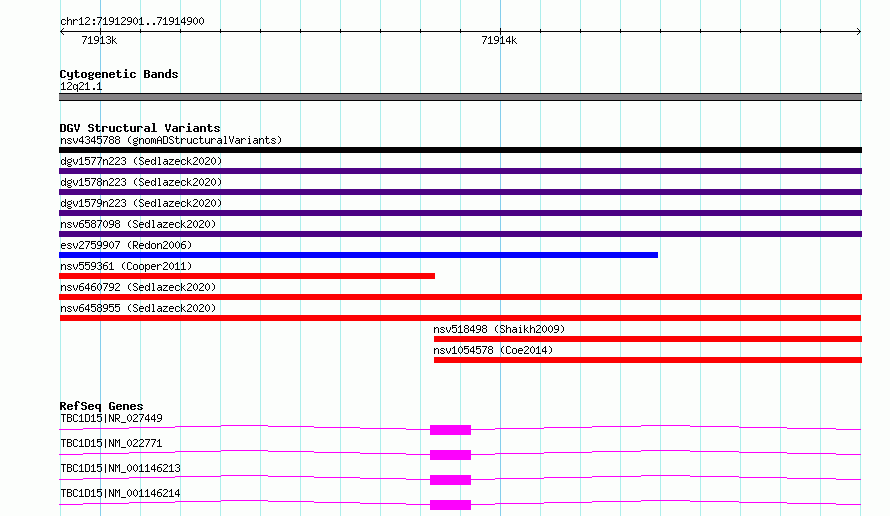The width and height of the screenshot is (890, 516).
Task: Click the purple dgv1577n223 variant bar
Action: (x=460, y=171)
